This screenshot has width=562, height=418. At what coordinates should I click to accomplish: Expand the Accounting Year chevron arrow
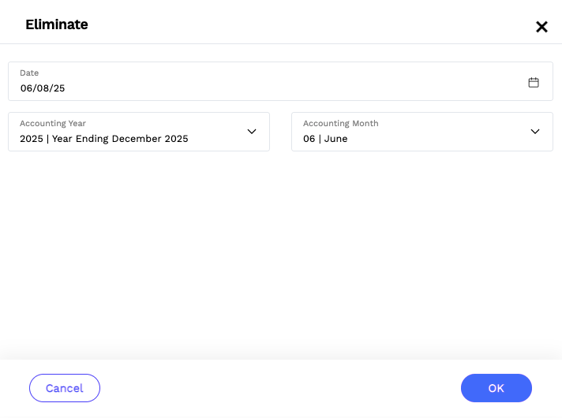click(x=252, y=132)
